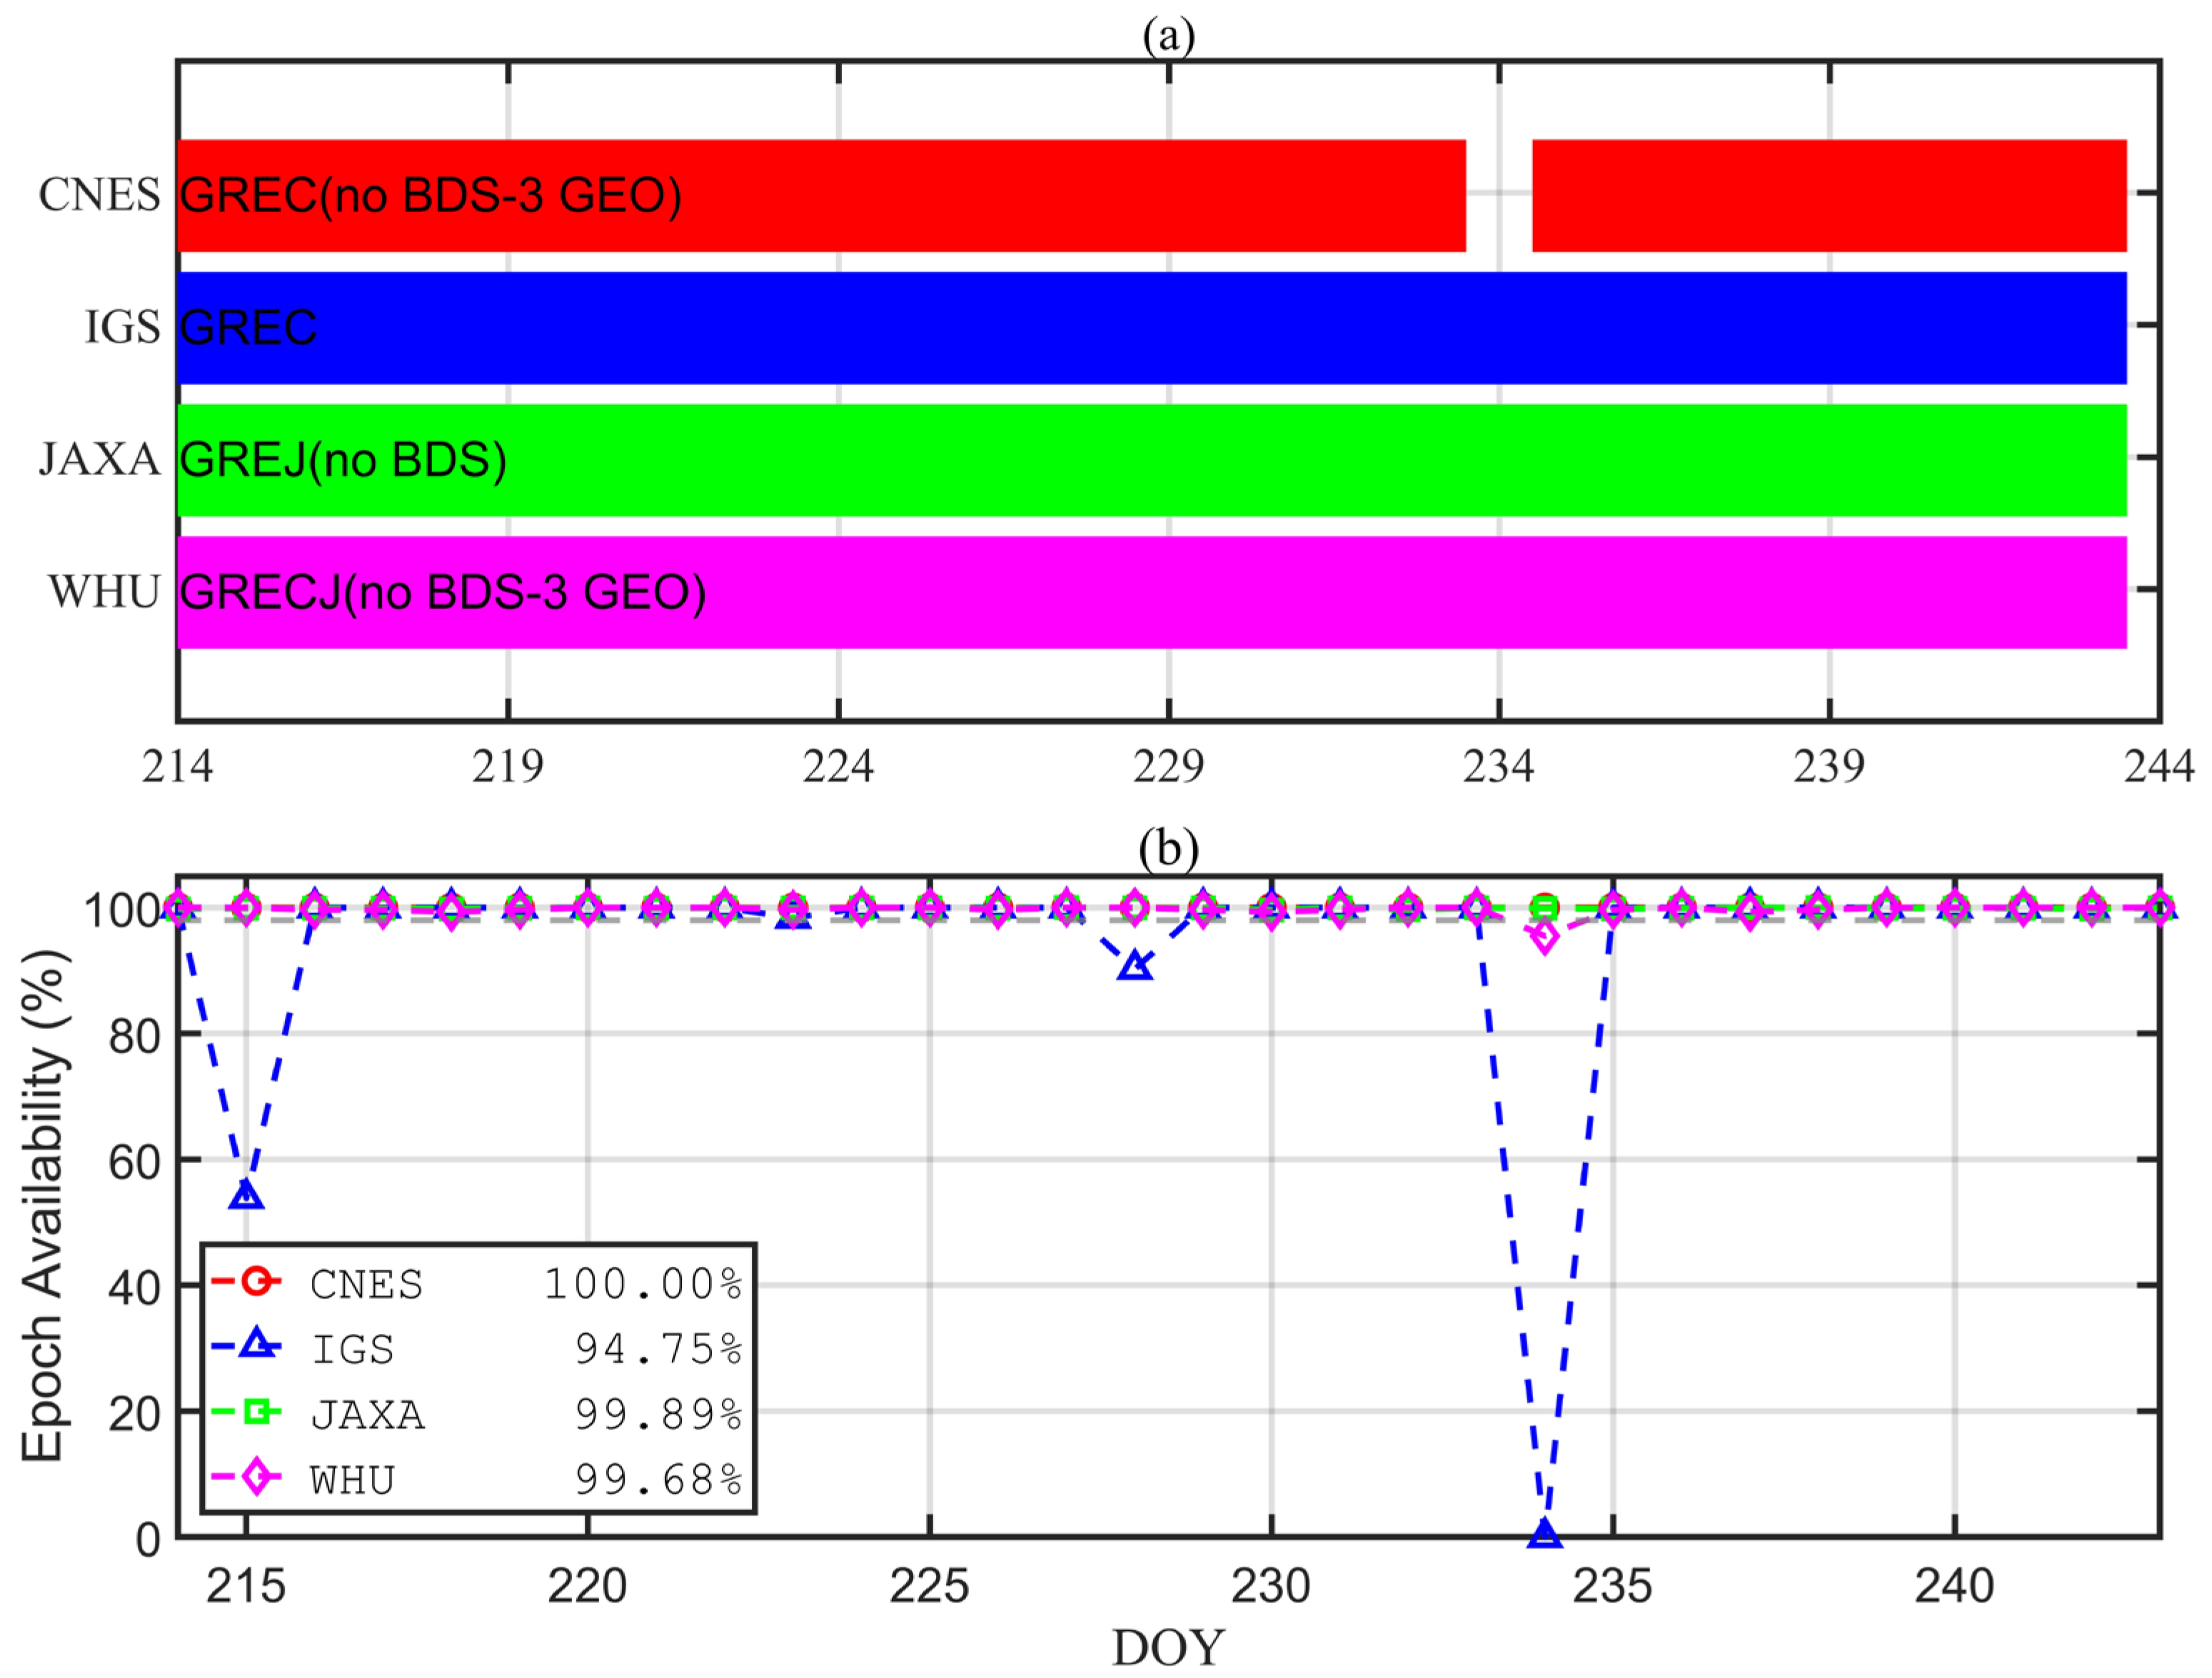Click the blue IGS GREC bar

(x=1150, y=328)
